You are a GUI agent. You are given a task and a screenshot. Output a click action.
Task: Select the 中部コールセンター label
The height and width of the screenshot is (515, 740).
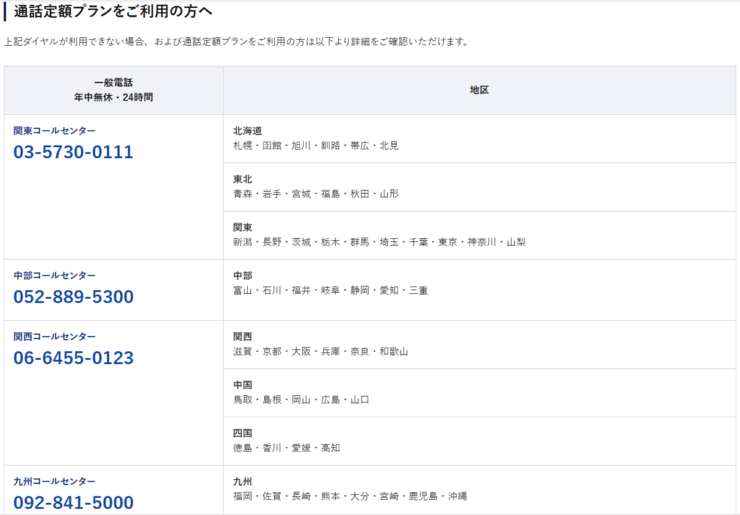pyautogui.click(x=55, y=275)
